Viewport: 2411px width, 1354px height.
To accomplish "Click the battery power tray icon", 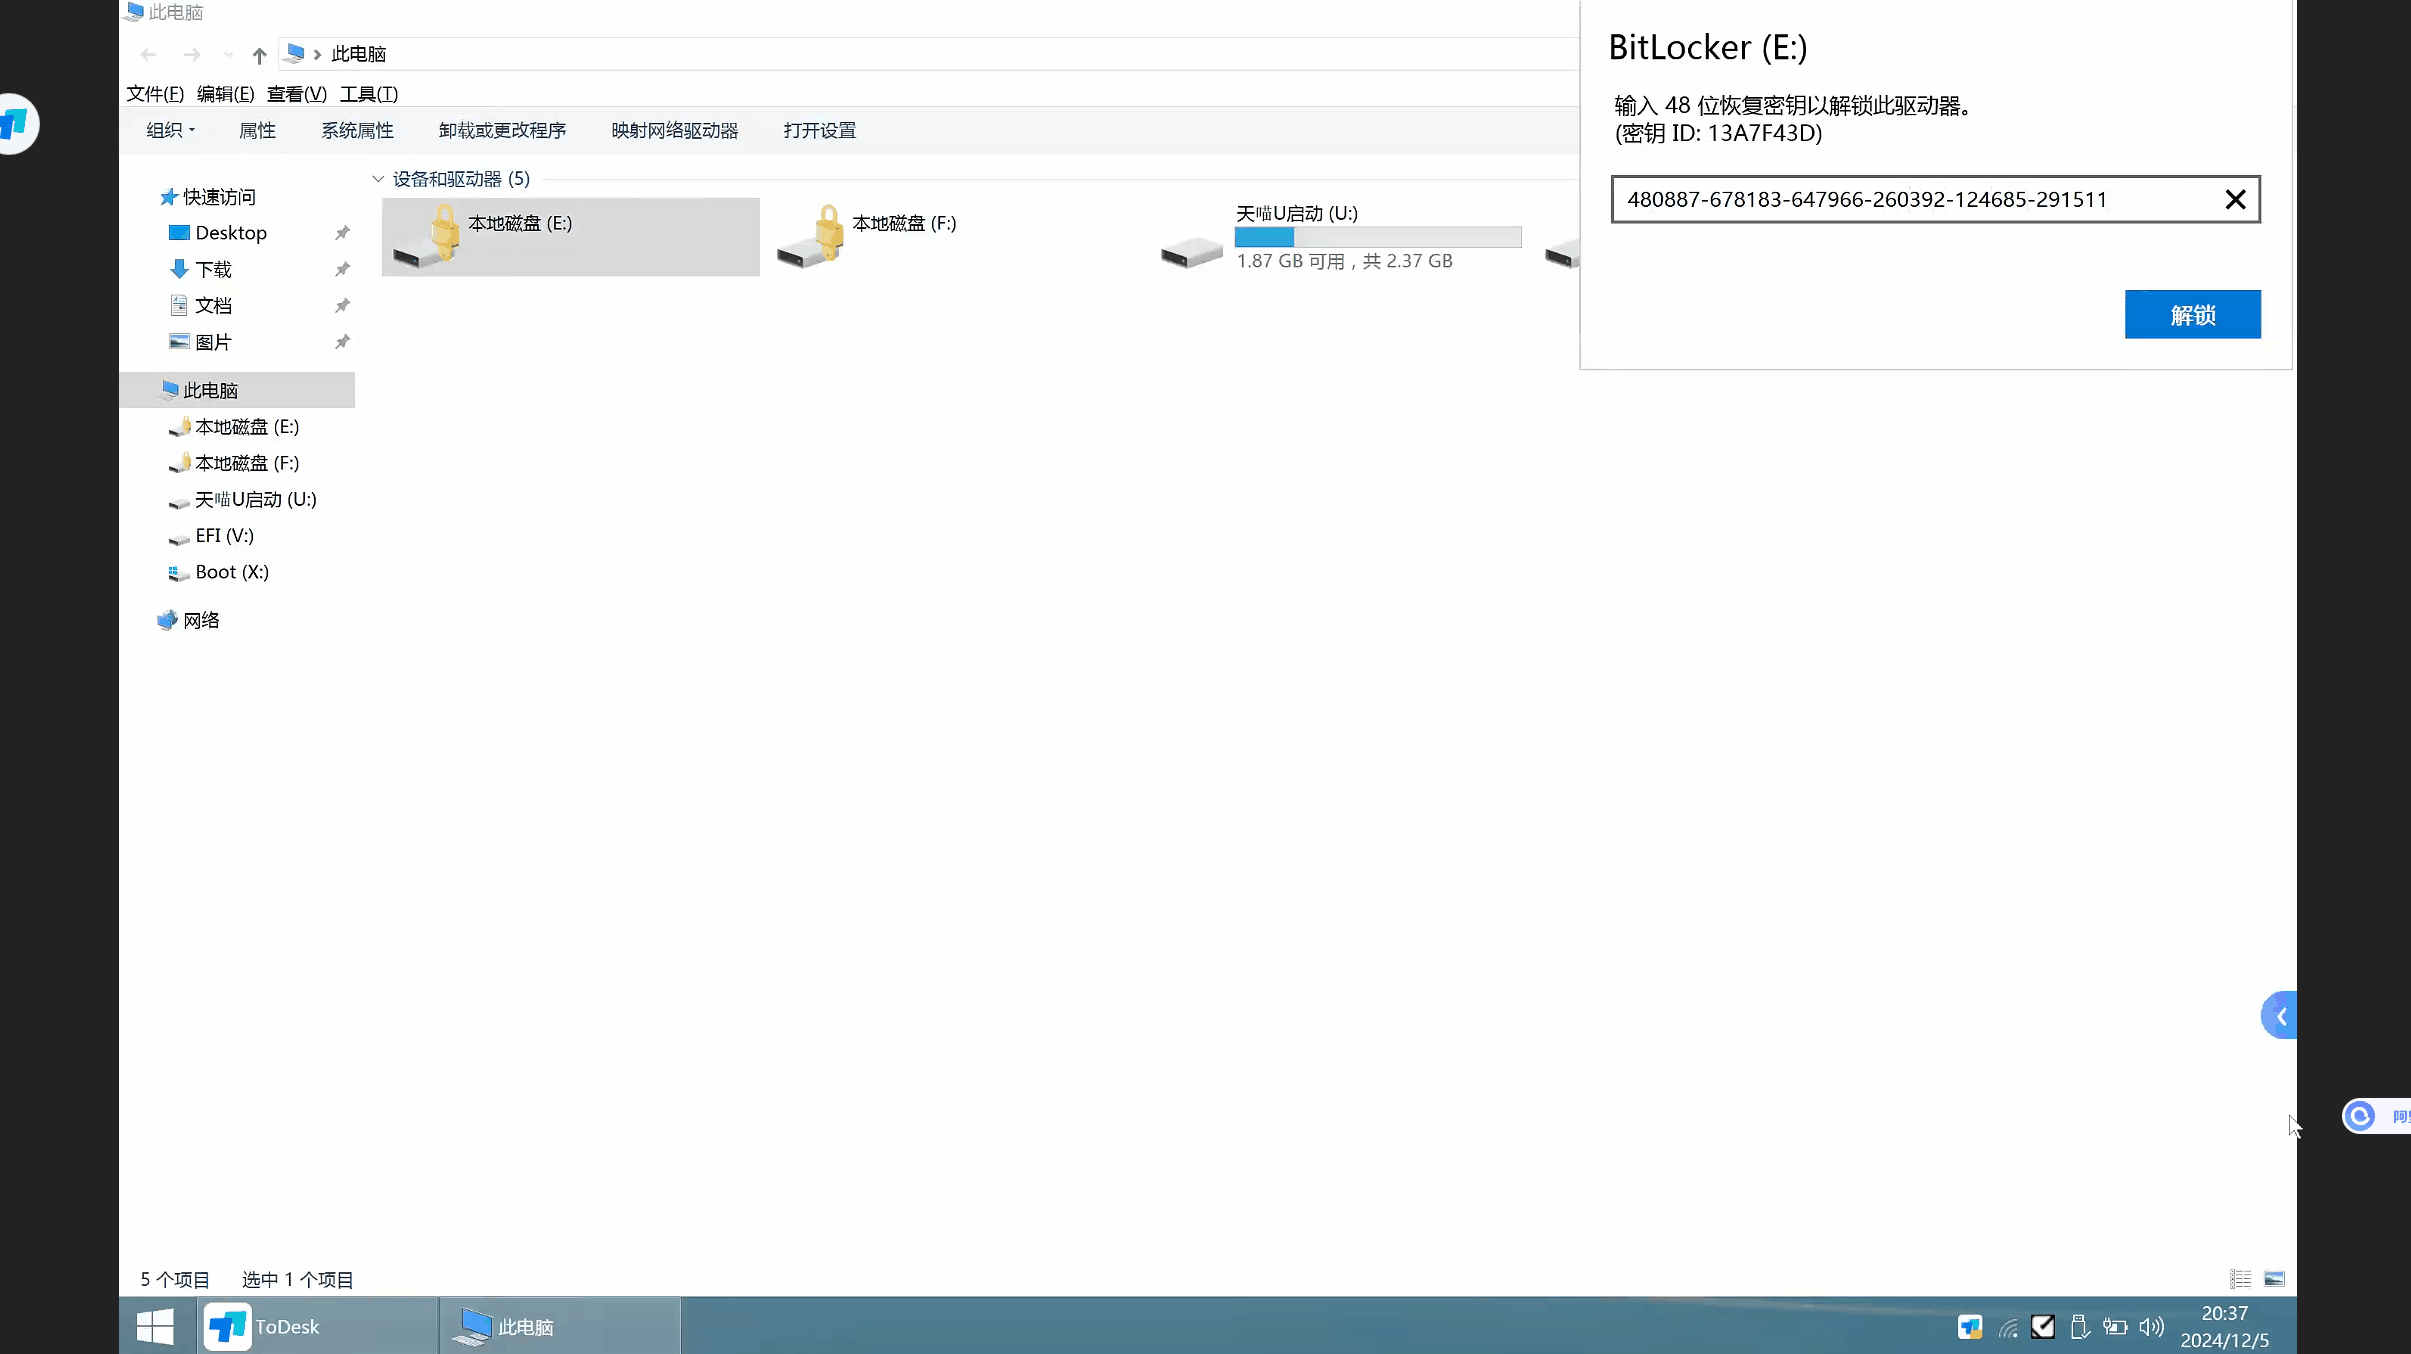I will tap(2115, 1327).
